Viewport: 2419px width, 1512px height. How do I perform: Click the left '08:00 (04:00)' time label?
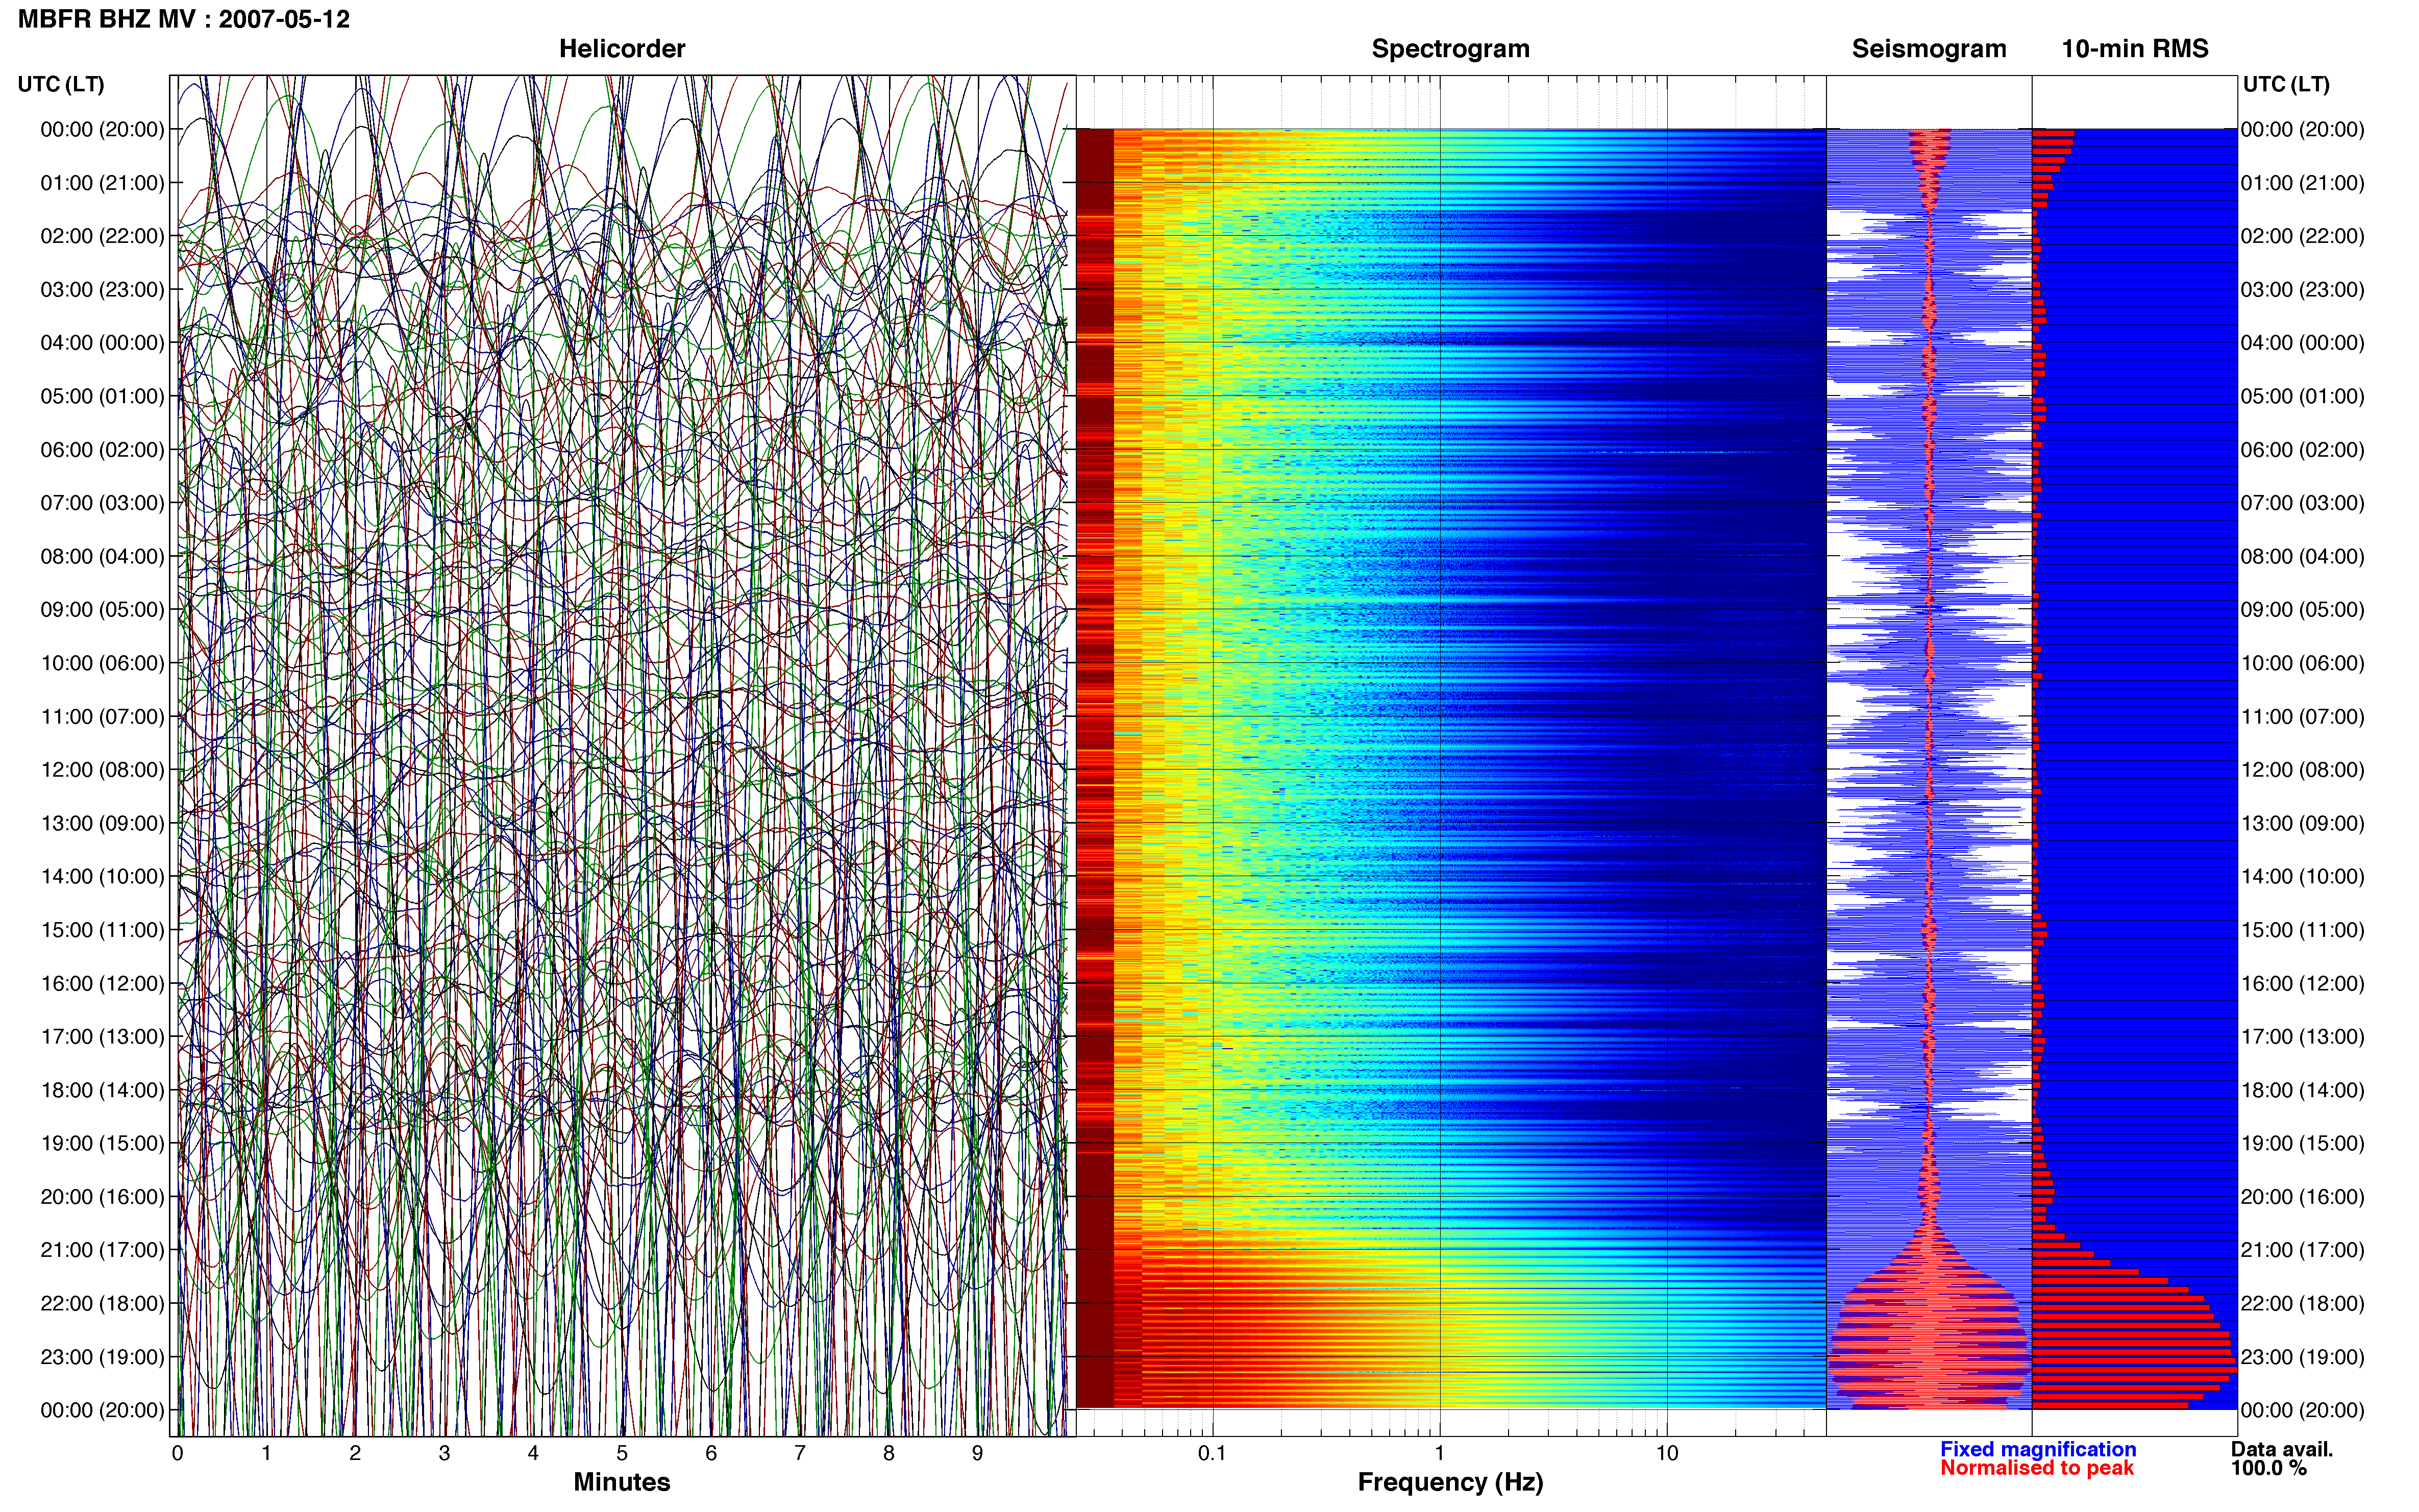(x=102, y=556)
